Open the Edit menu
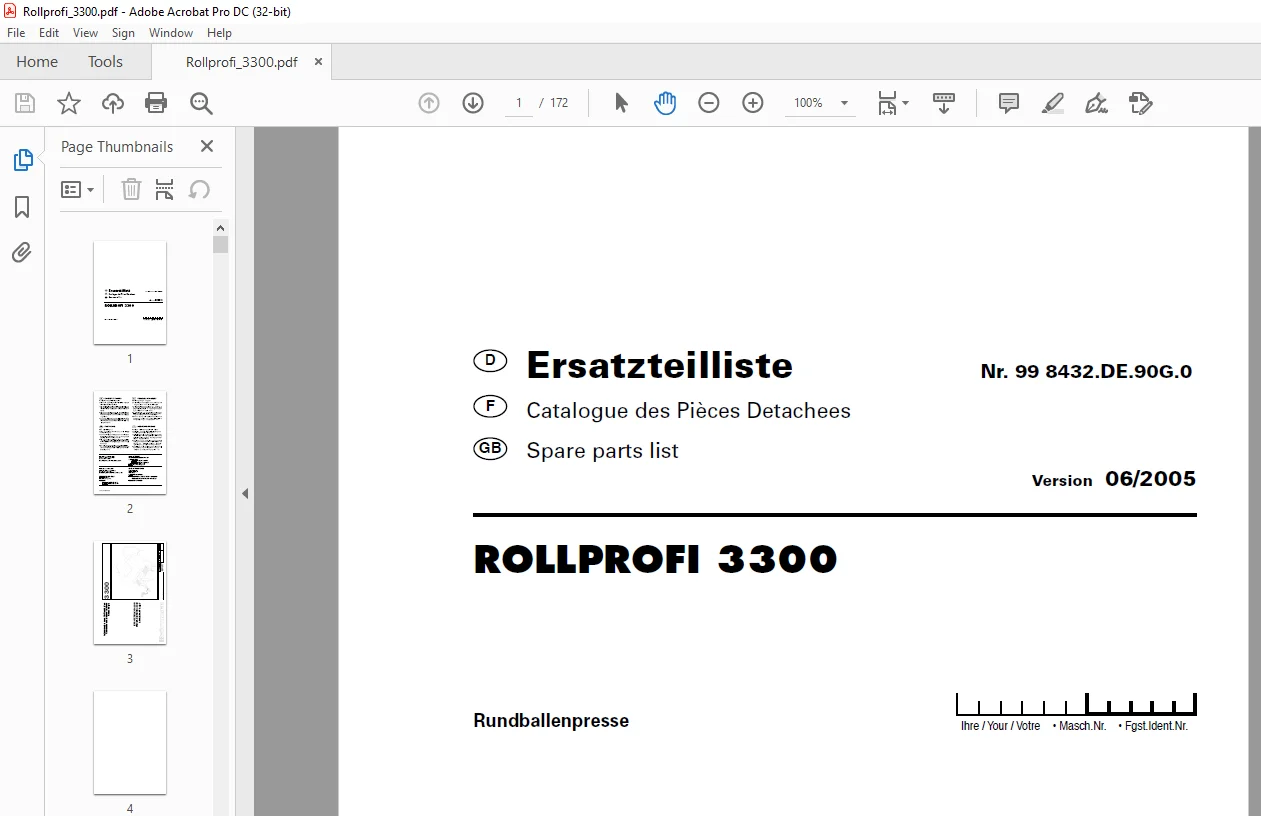This screenshot has height=816, width=1261. pos(49,33)
